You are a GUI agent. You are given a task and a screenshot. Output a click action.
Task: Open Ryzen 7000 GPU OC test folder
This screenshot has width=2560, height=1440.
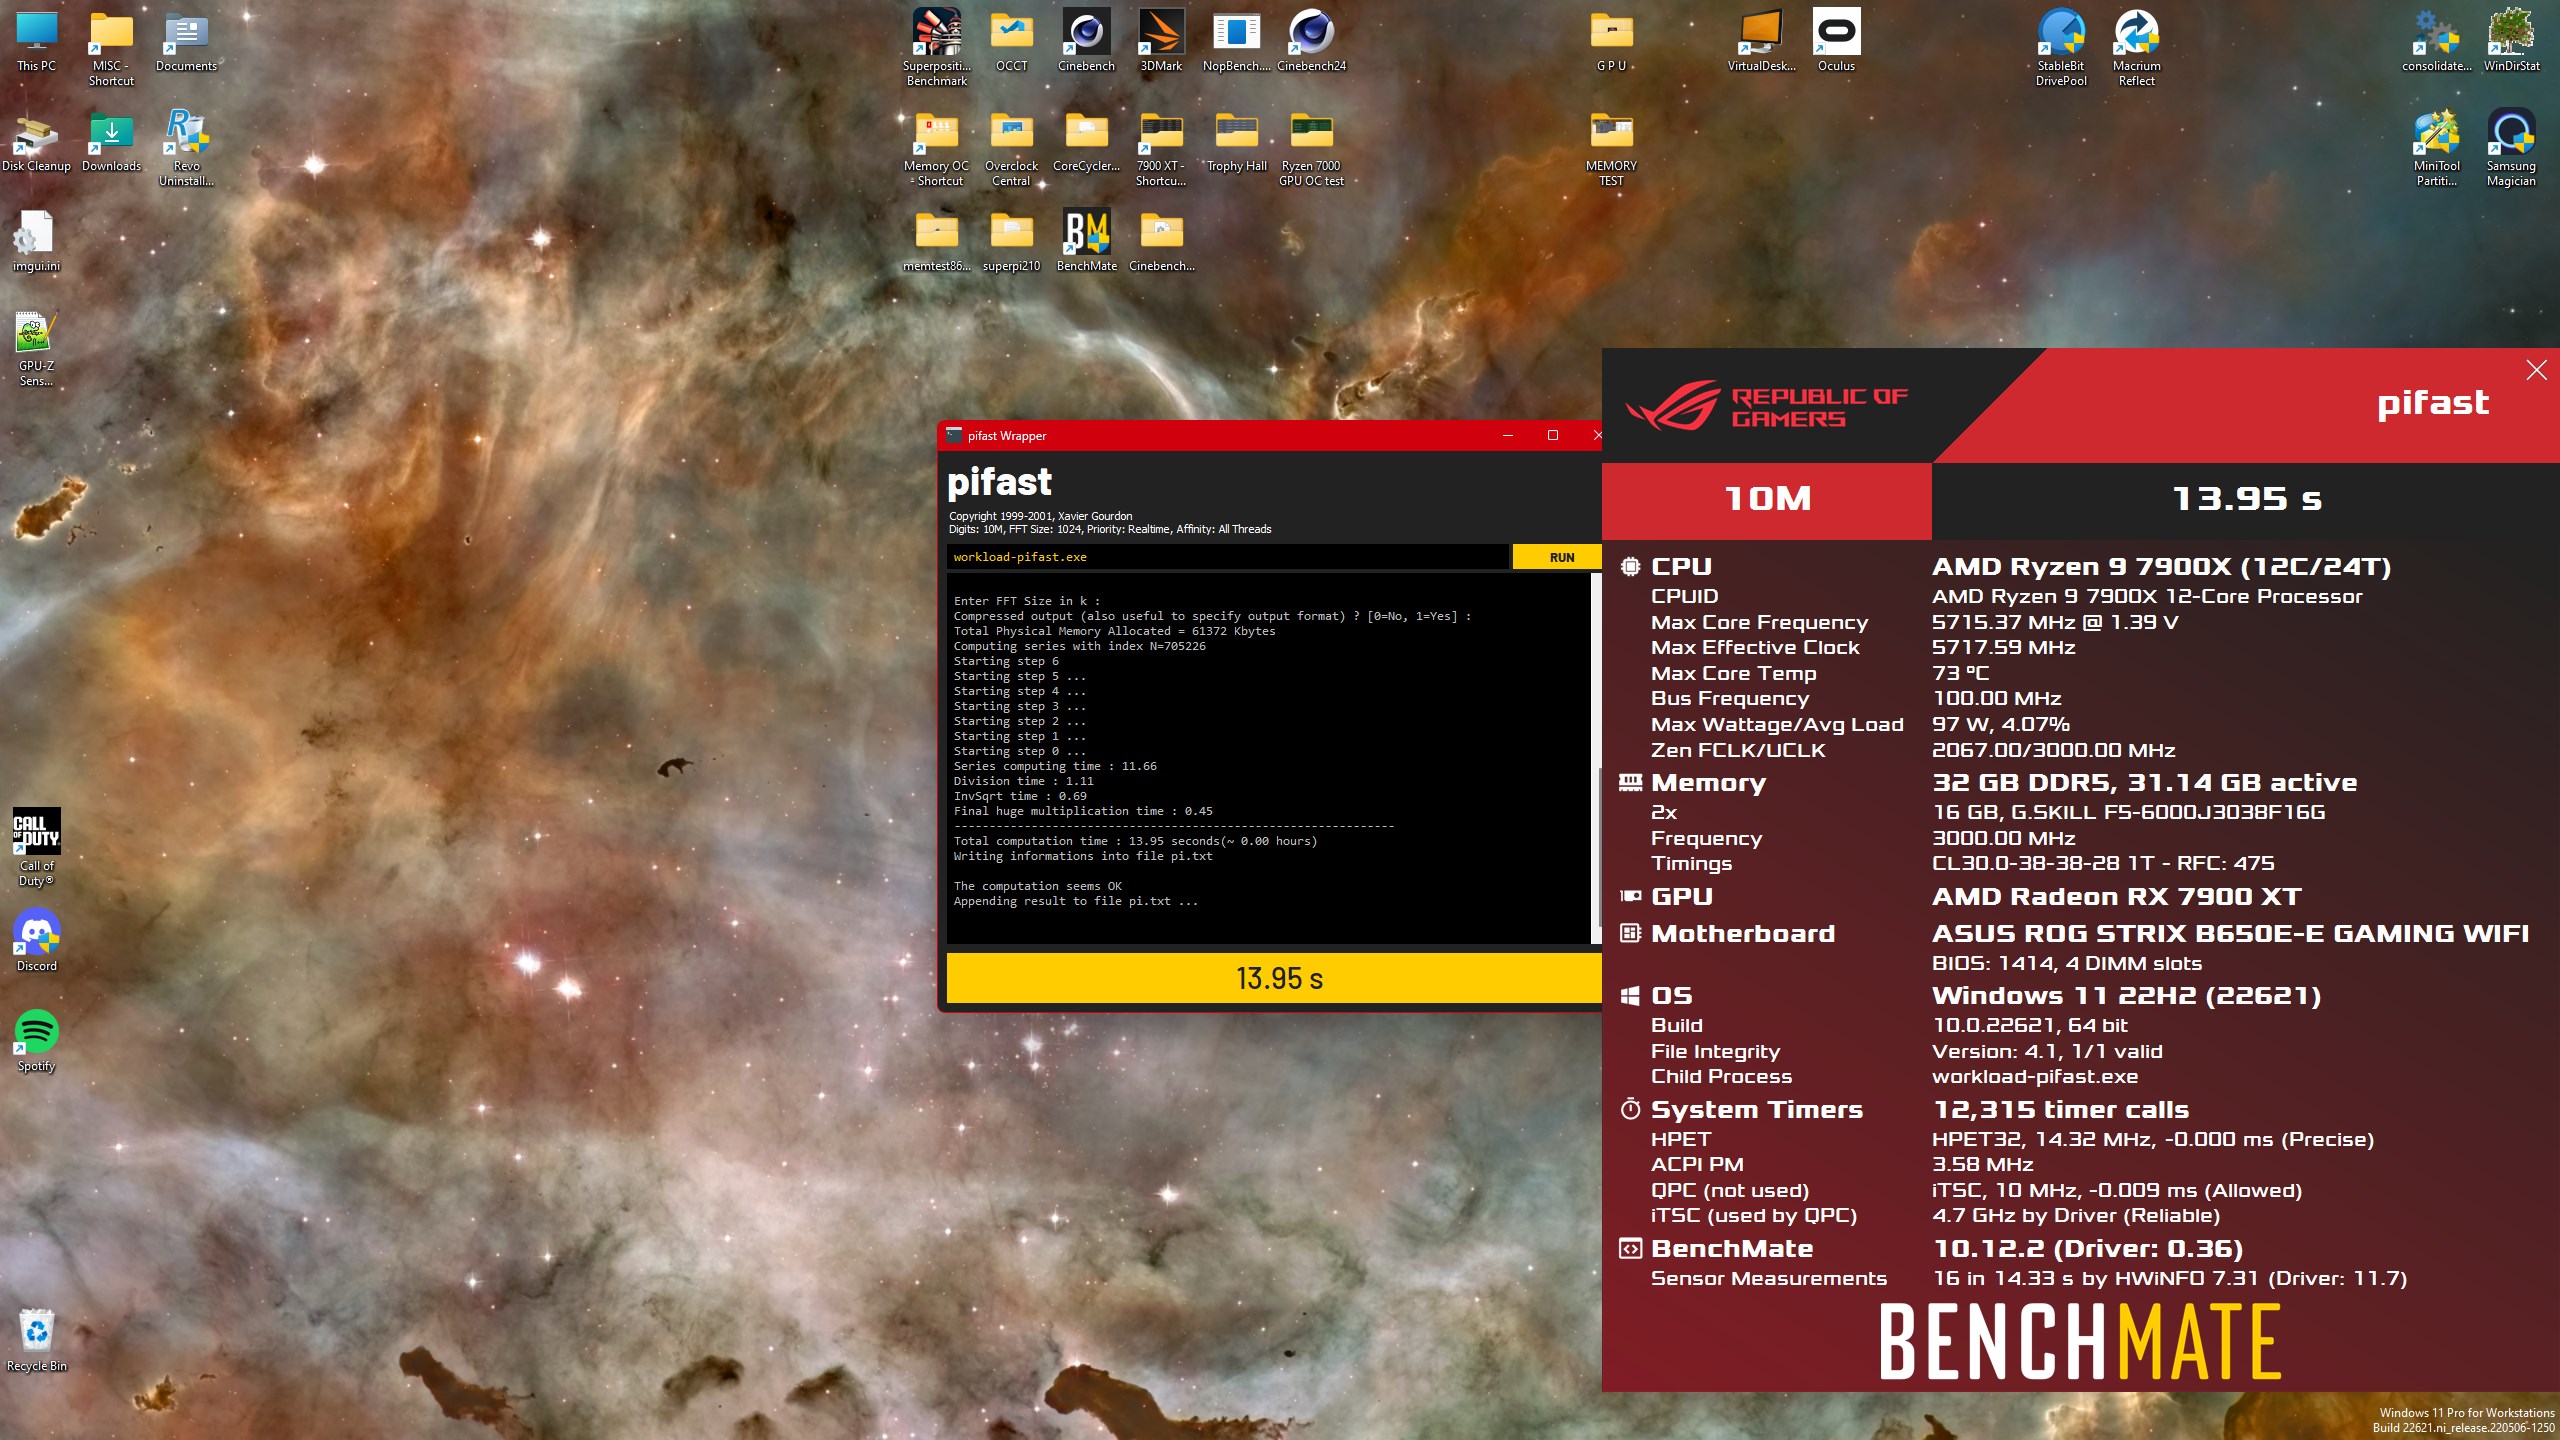[1311, 149]
